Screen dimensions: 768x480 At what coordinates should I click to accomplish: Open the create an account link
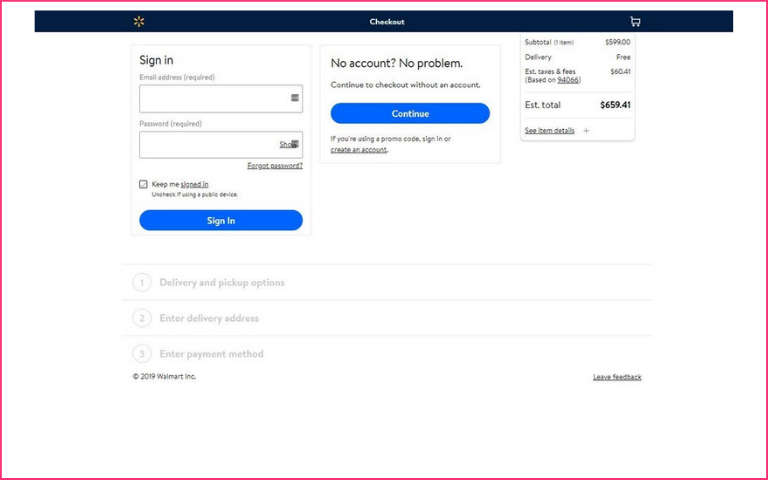pos(359,150)
